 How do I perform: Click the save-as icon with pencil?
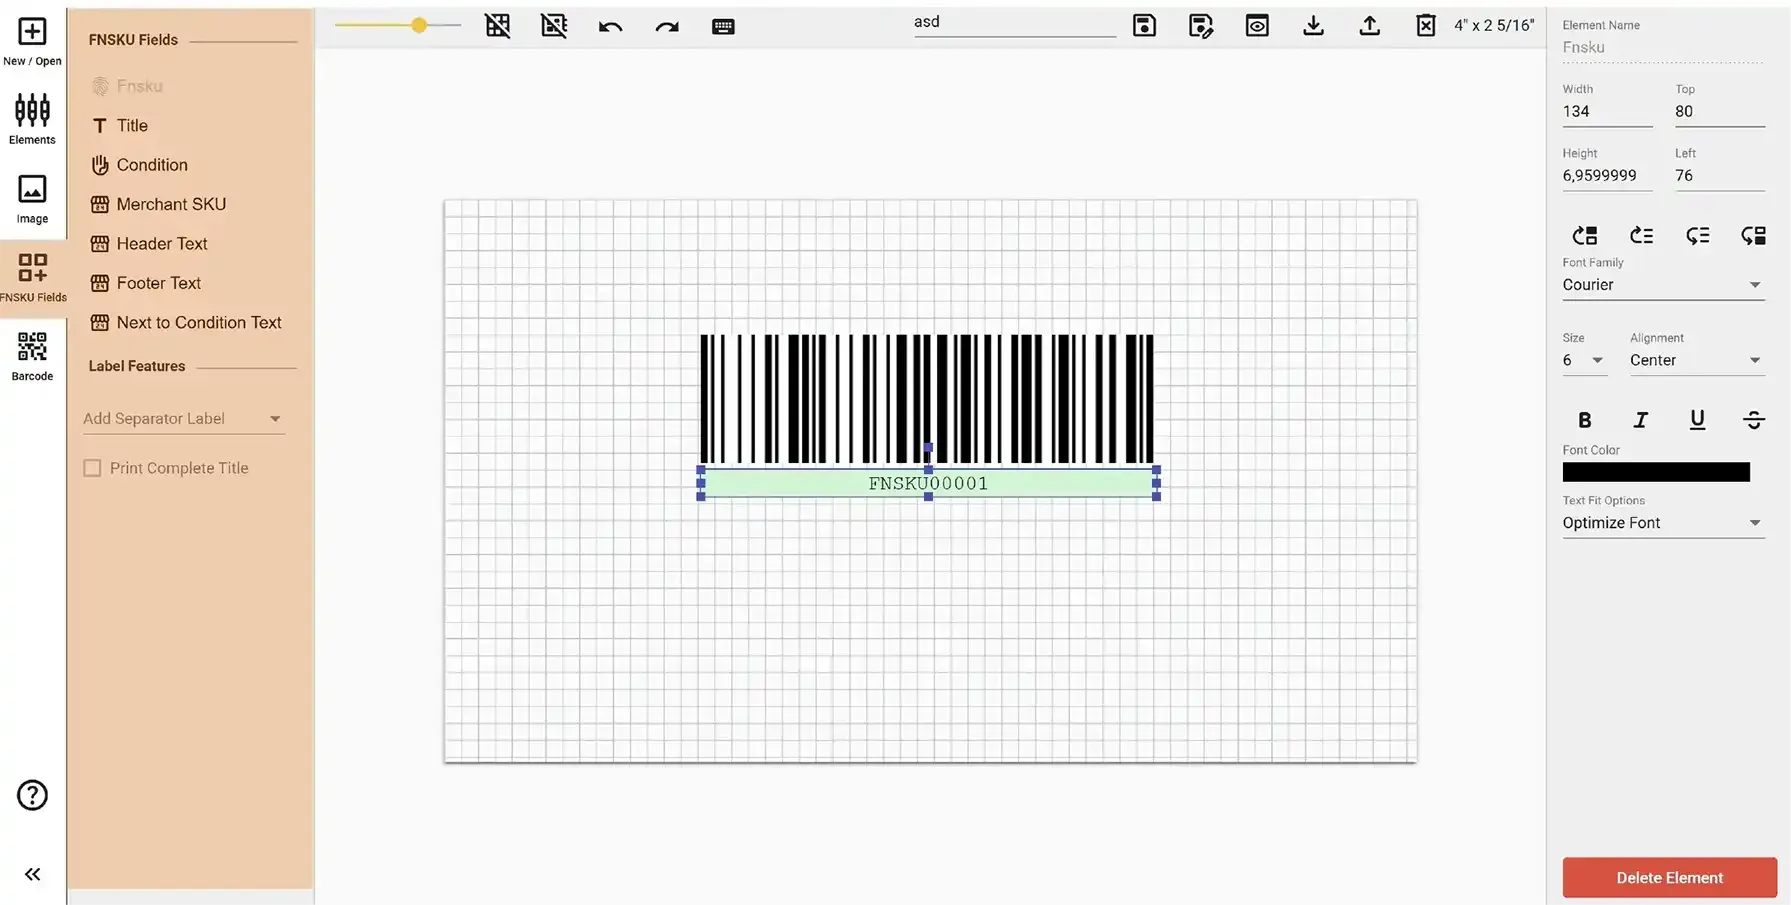point(1201,26)
